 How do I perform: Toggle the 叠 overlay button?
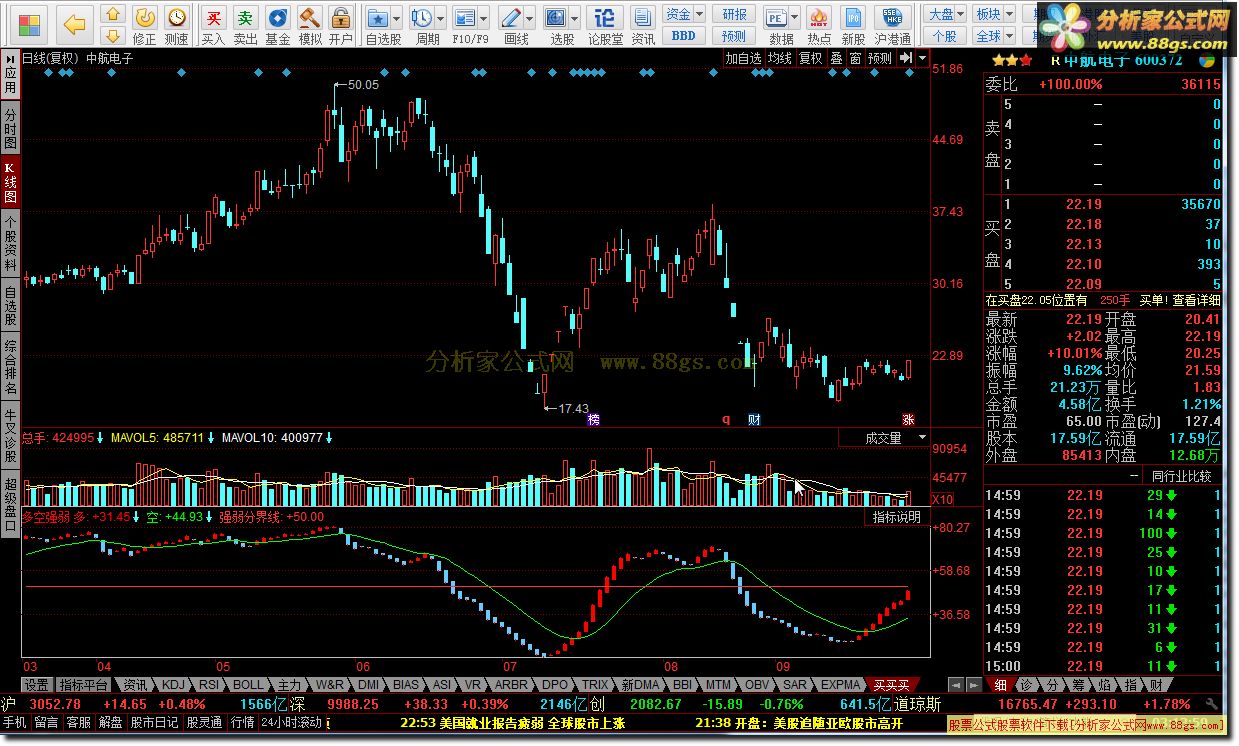(x=836, y=58)
